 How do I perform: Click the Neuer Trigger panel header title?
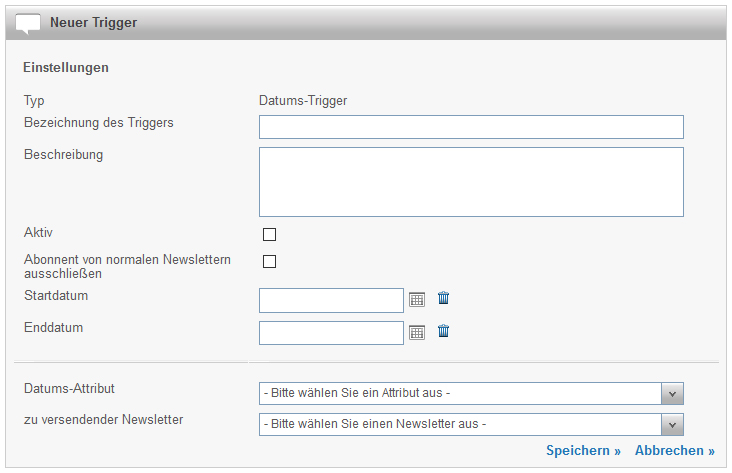click(x=94, y=22)
